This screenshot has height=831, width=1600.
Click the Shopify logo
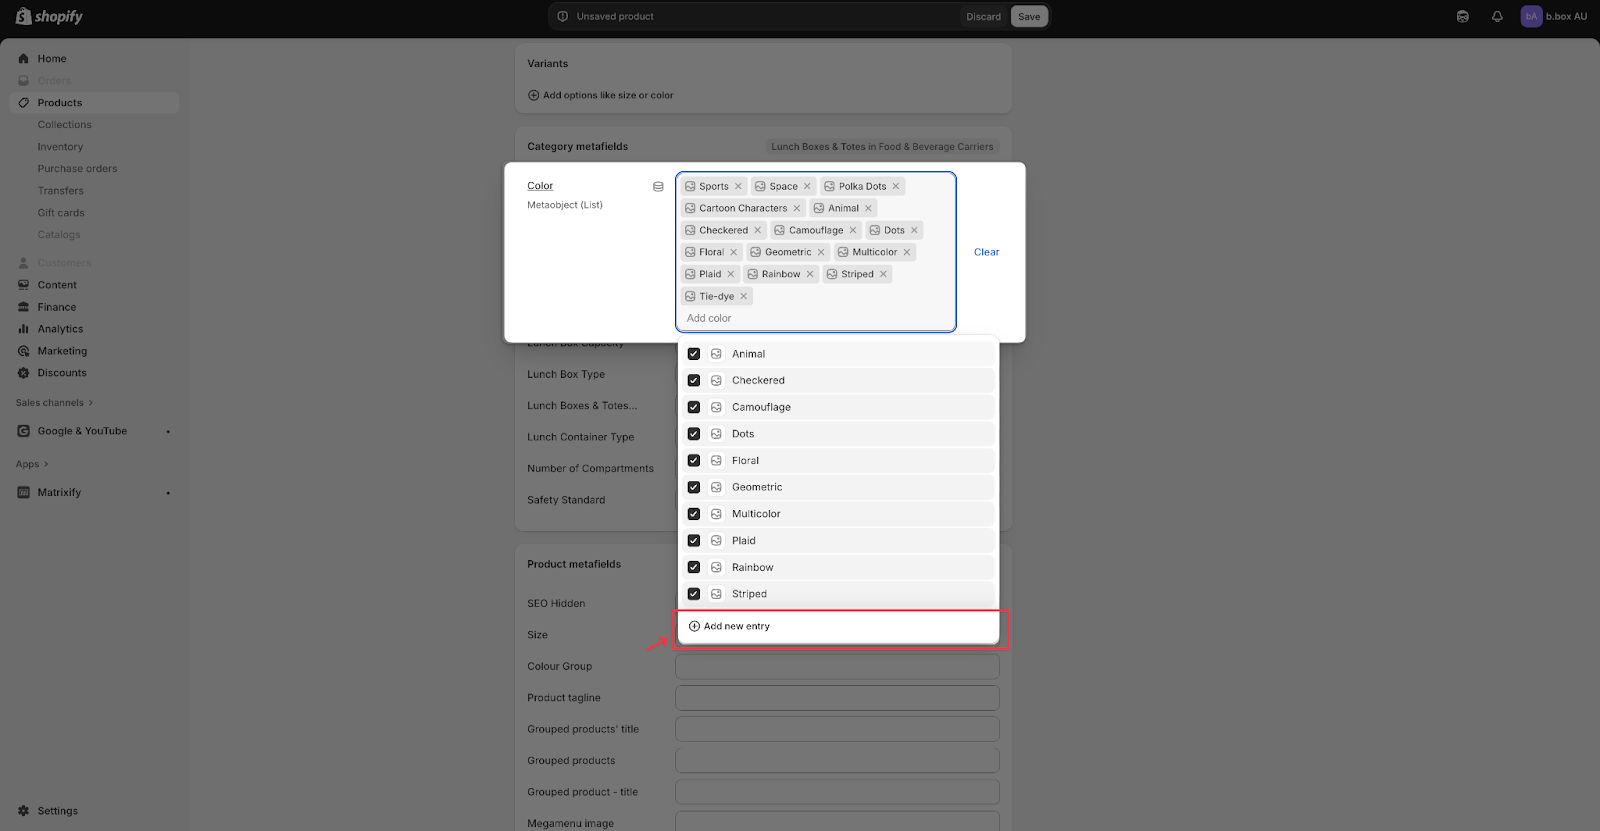50,17
